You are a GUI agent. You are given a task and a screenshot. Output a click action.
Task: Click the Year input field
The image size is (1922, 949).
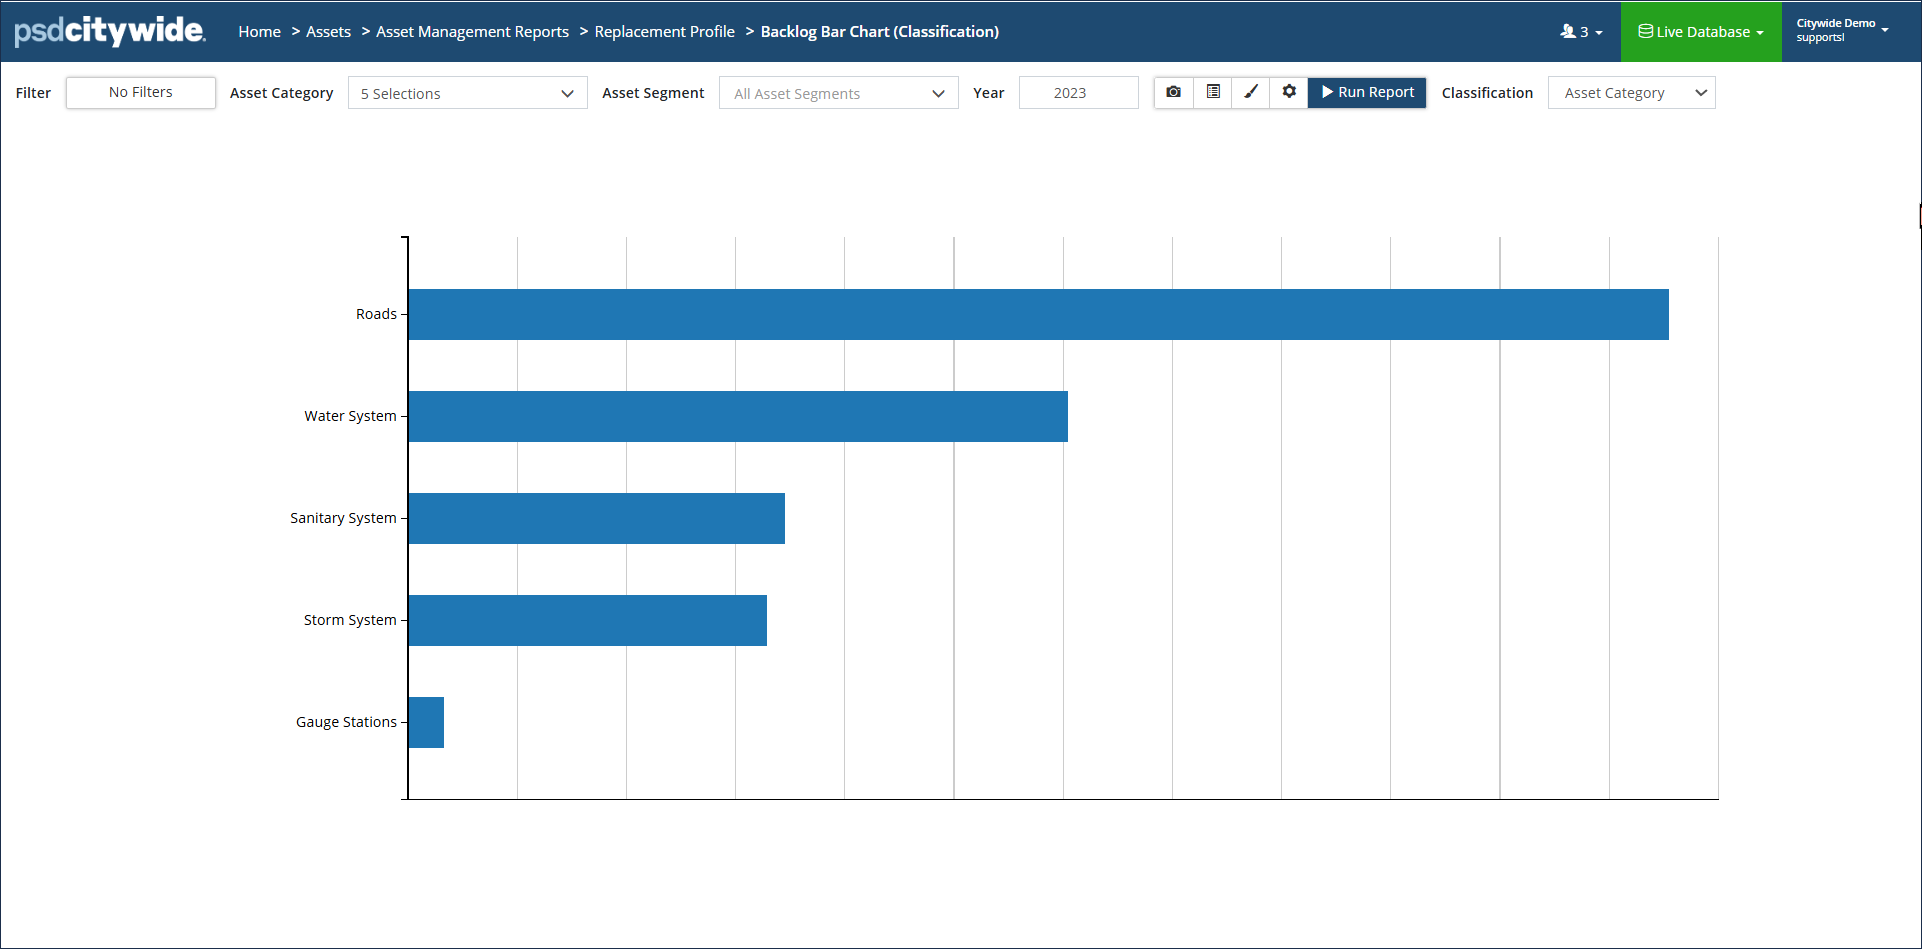(x=1078, y=93)
